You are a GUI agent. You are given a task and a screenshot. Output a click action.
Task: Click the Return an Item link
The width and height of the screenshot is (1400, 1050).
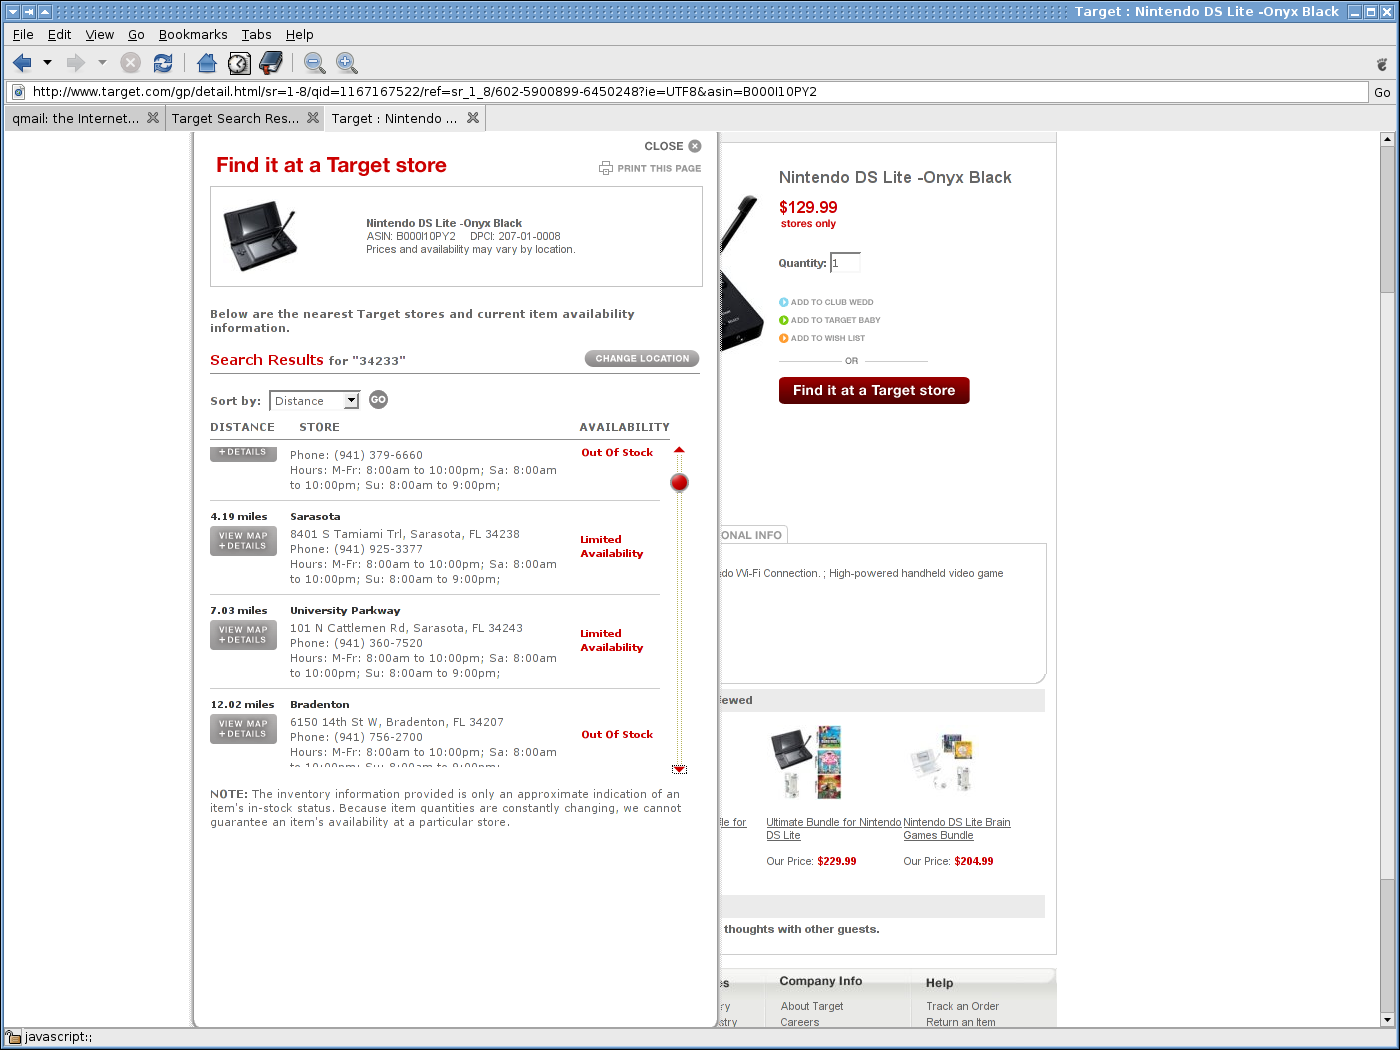pyautogui.click(x=961, y=1022)
